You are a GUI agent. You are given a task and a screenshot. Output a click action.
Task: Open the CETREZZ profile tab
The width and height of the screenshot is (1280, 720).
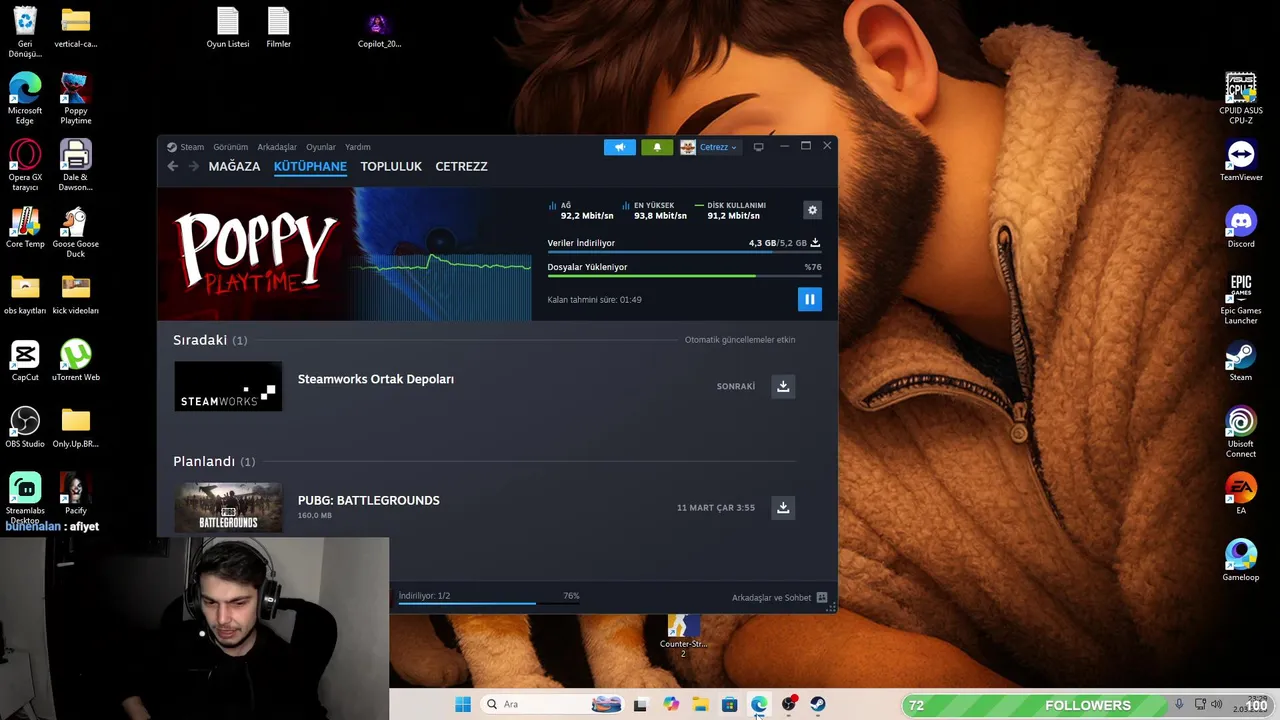(x=461, y=166)
